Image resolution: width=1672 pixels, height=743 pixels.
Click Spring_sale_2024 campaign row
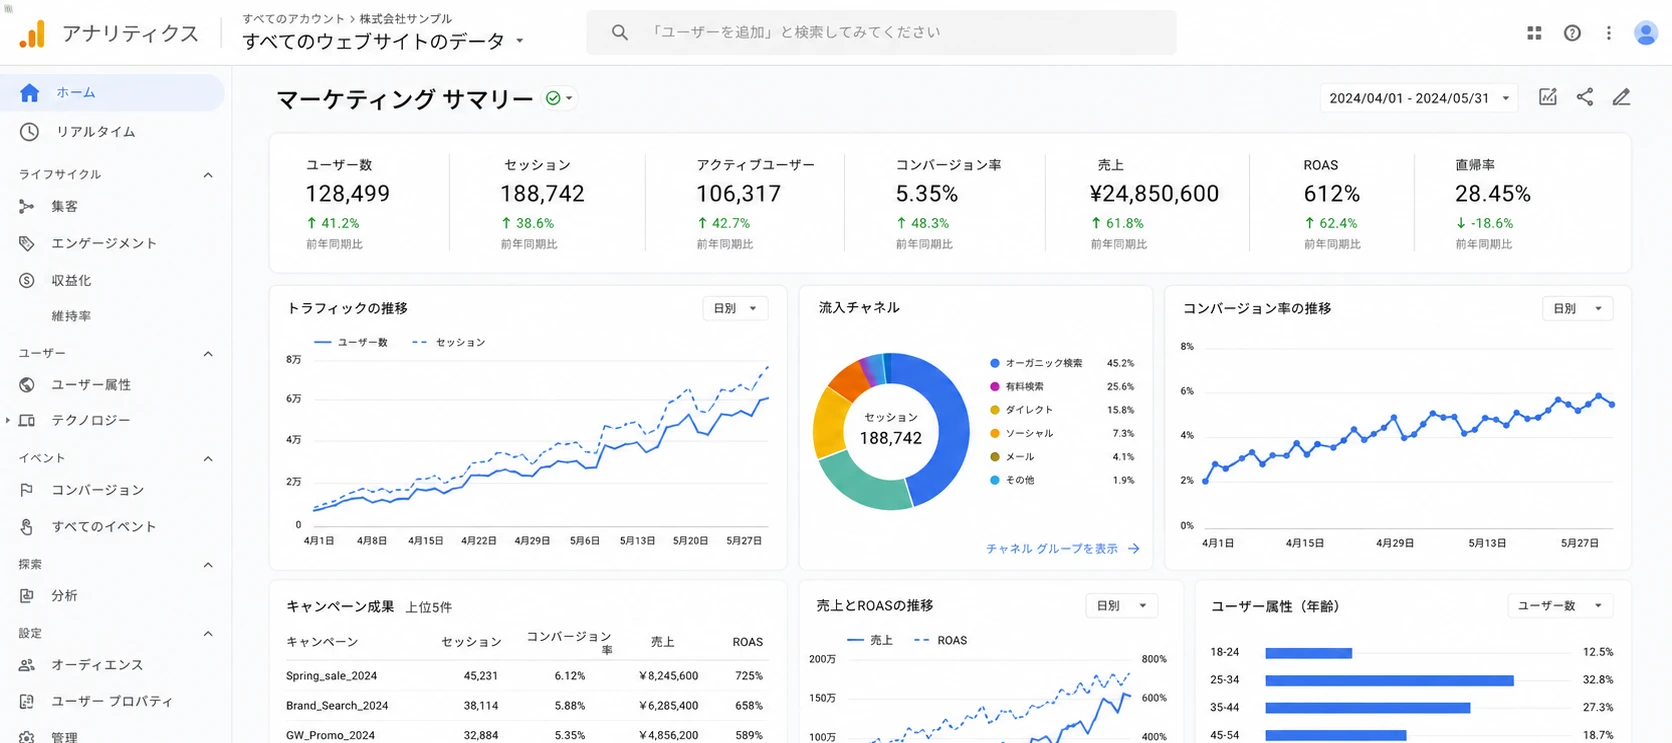tap(525, 676)
